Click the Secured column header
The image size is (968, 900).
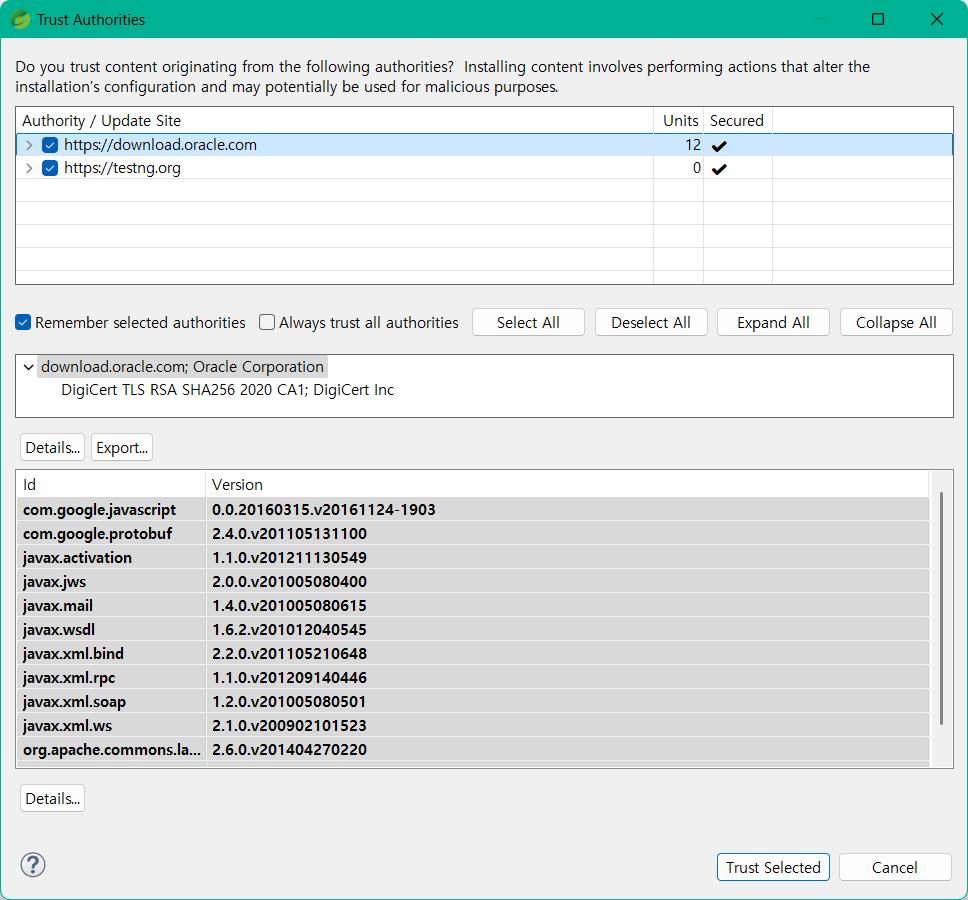[x=738, y=120]
